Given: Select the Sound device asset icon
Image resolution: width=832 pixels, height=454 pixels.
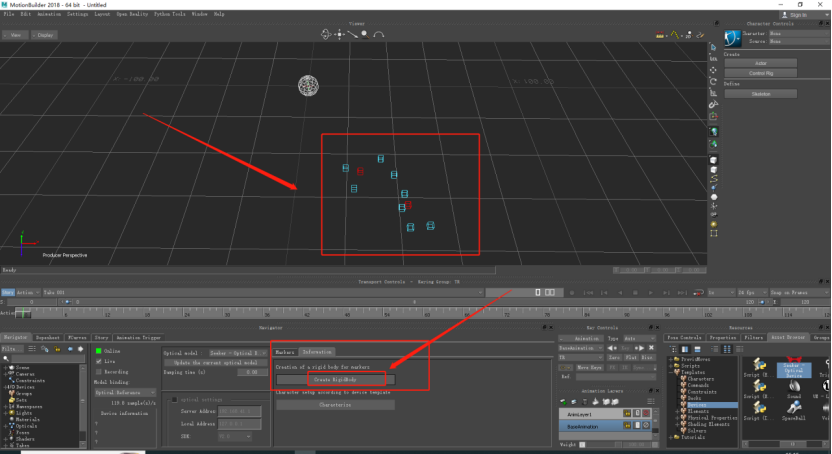Looking at the screenshot, I should 794,386.
